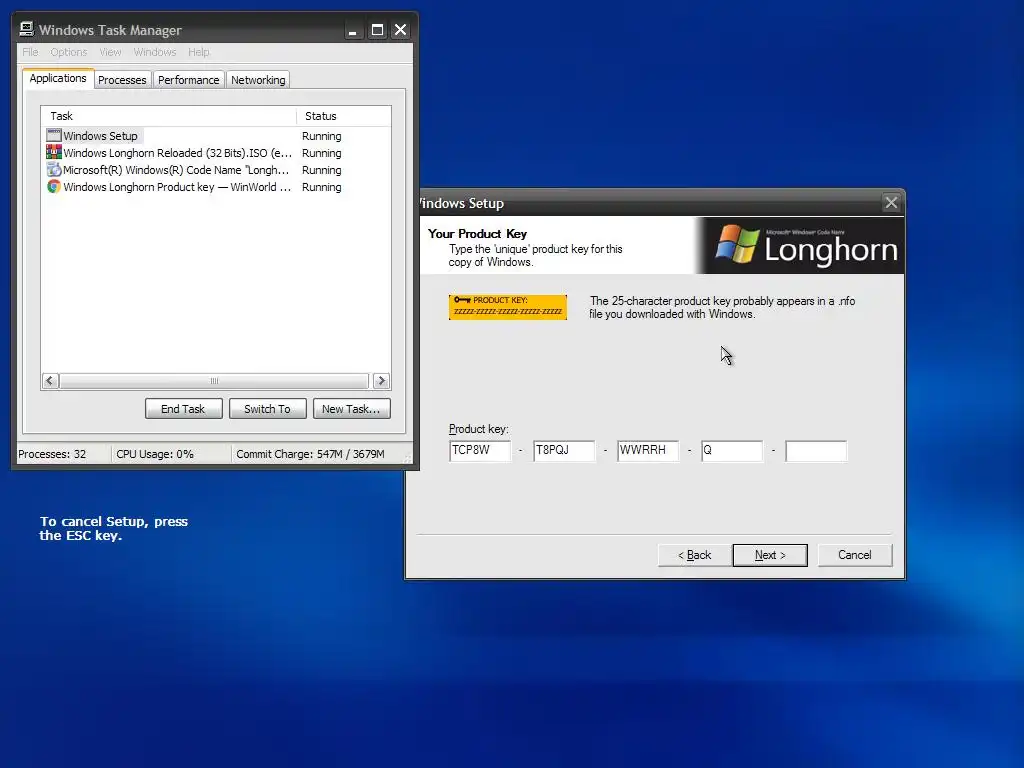Image resolution: width=1024 pixels, height=768 pixels.
Task: Open the File menu in Task Manager
Action: [x=30, y=52]
